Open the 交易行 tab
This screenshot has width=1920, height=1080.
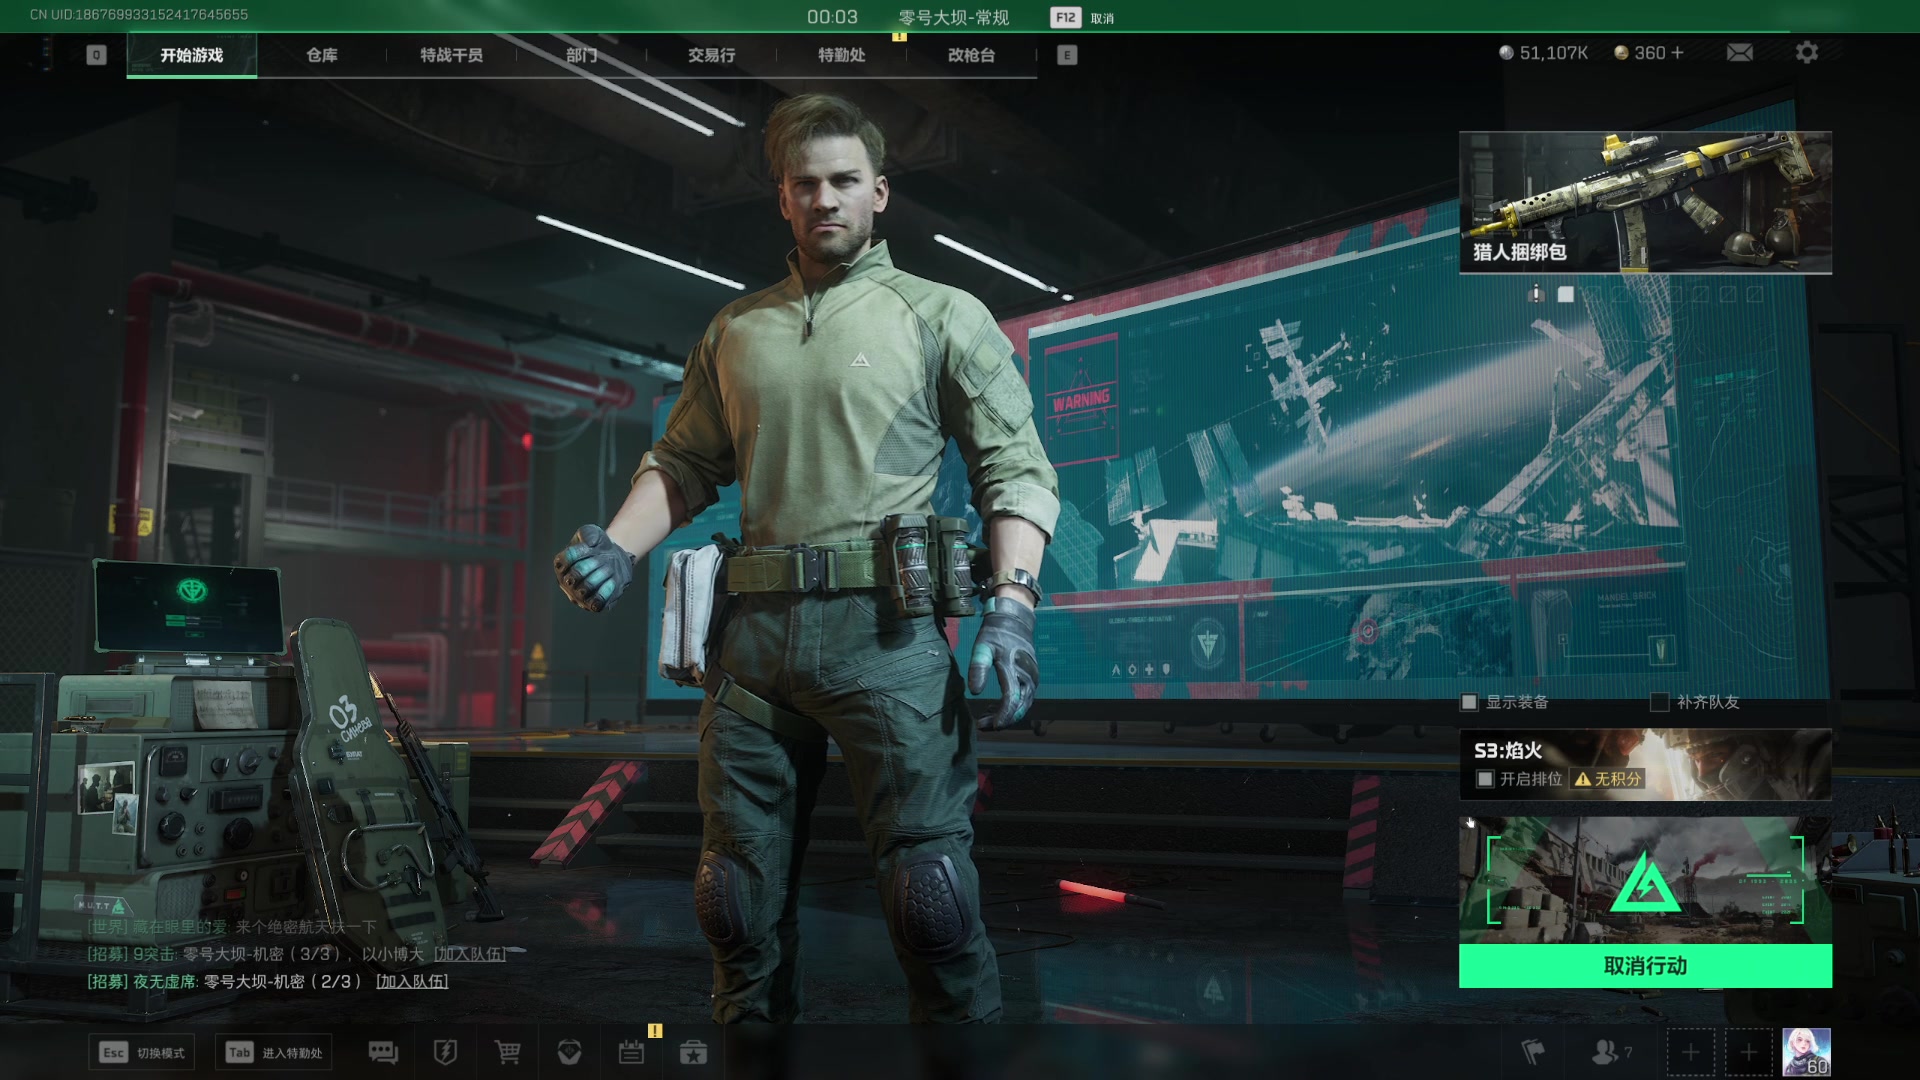711,55
